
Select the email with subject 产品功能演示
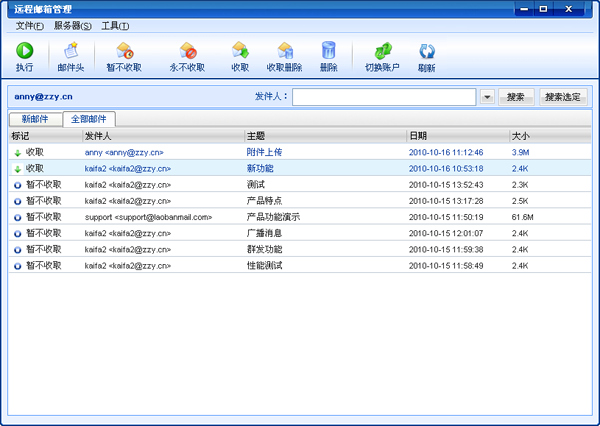point(273,216)
